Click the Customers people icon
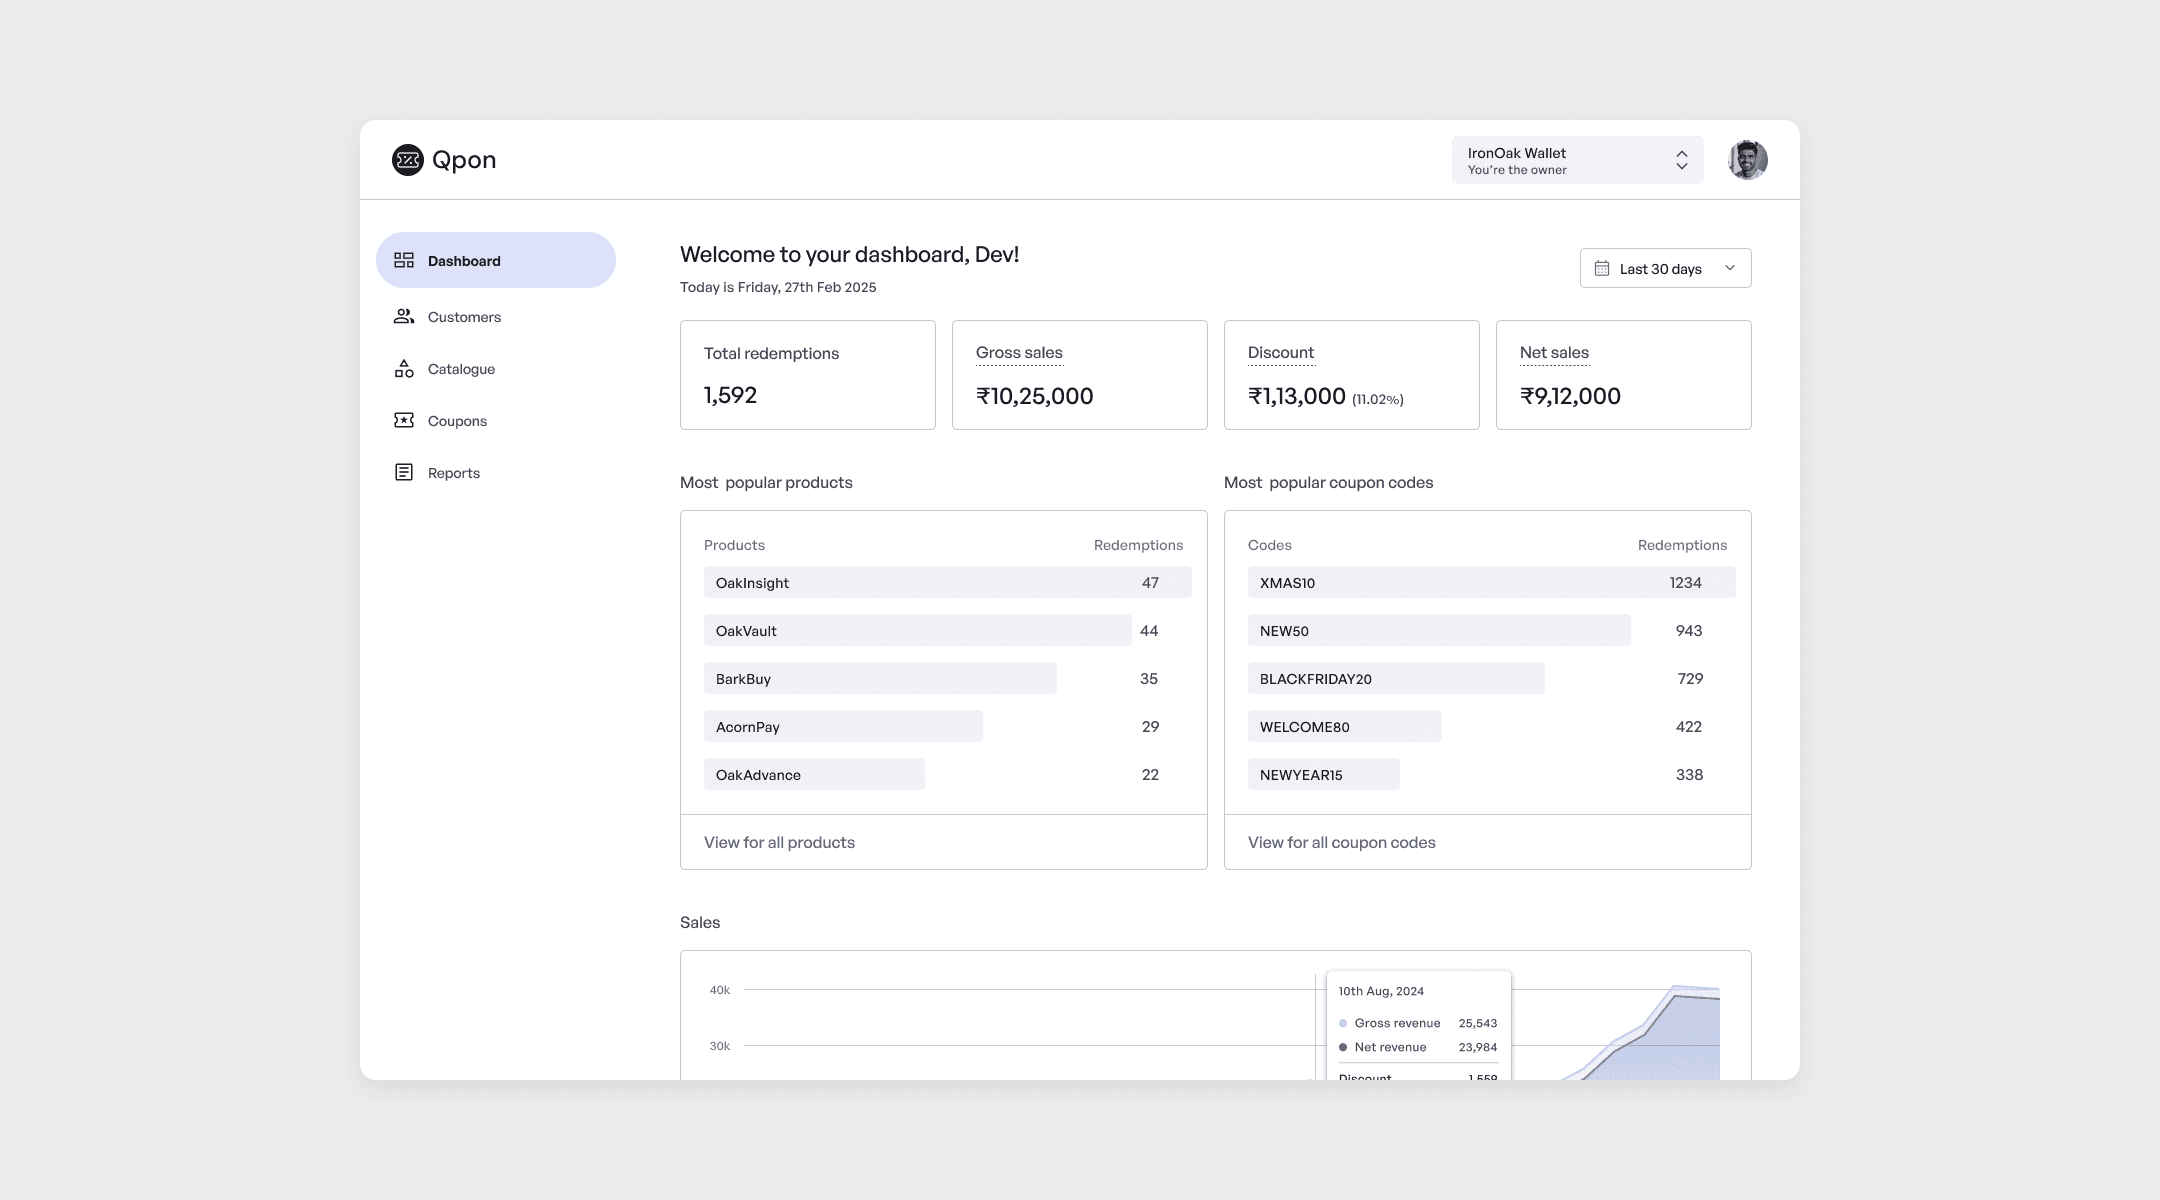The width and height of the screenshot is (2160, 1200). [x=404, y=316]
